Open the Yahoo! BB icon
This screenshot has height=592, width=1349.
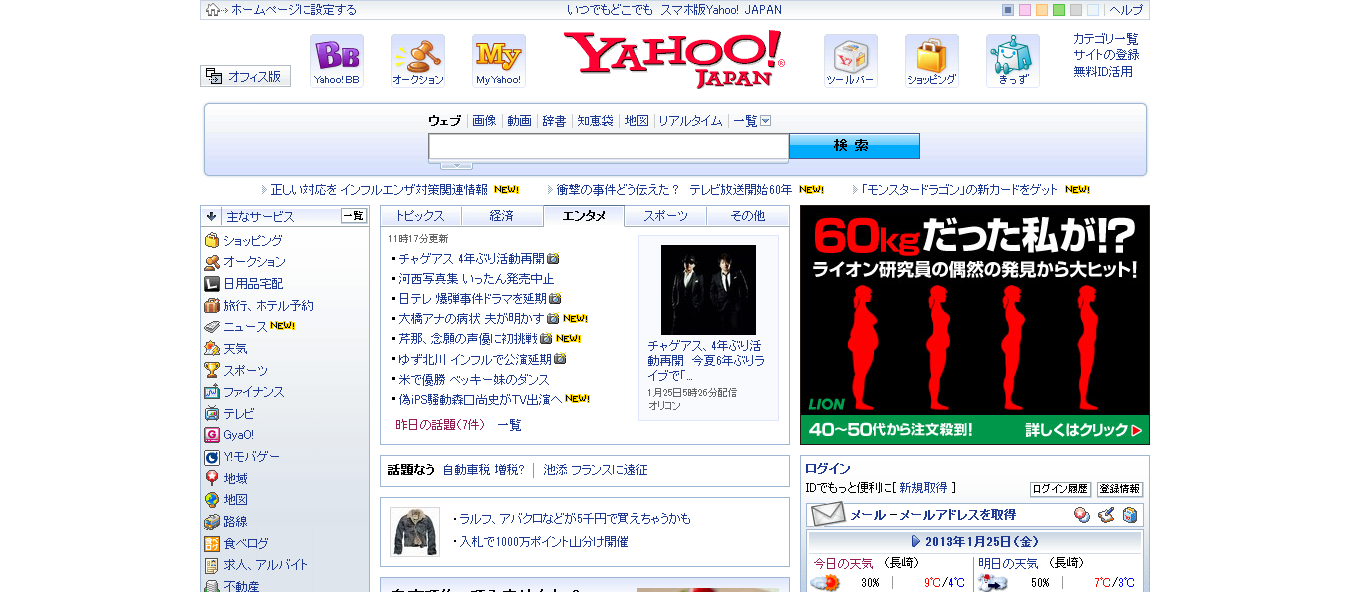[x=337, y=61]
